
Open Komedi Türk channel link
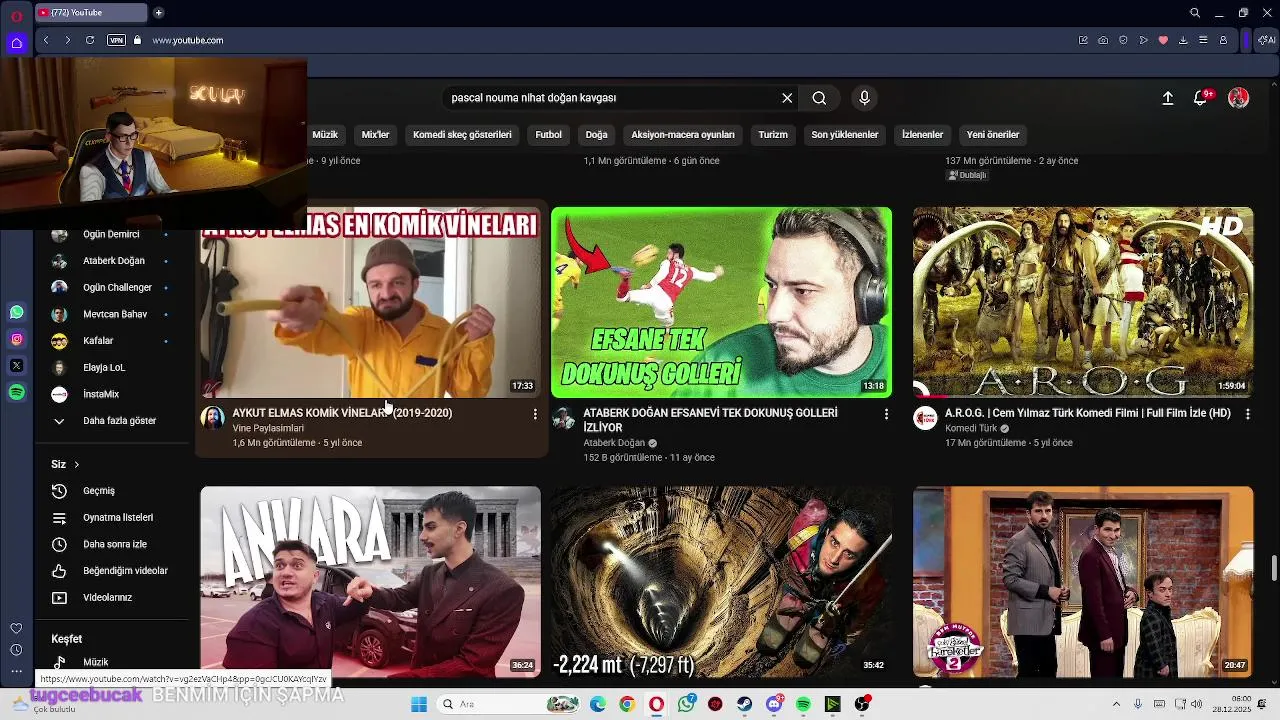[971, 428]
